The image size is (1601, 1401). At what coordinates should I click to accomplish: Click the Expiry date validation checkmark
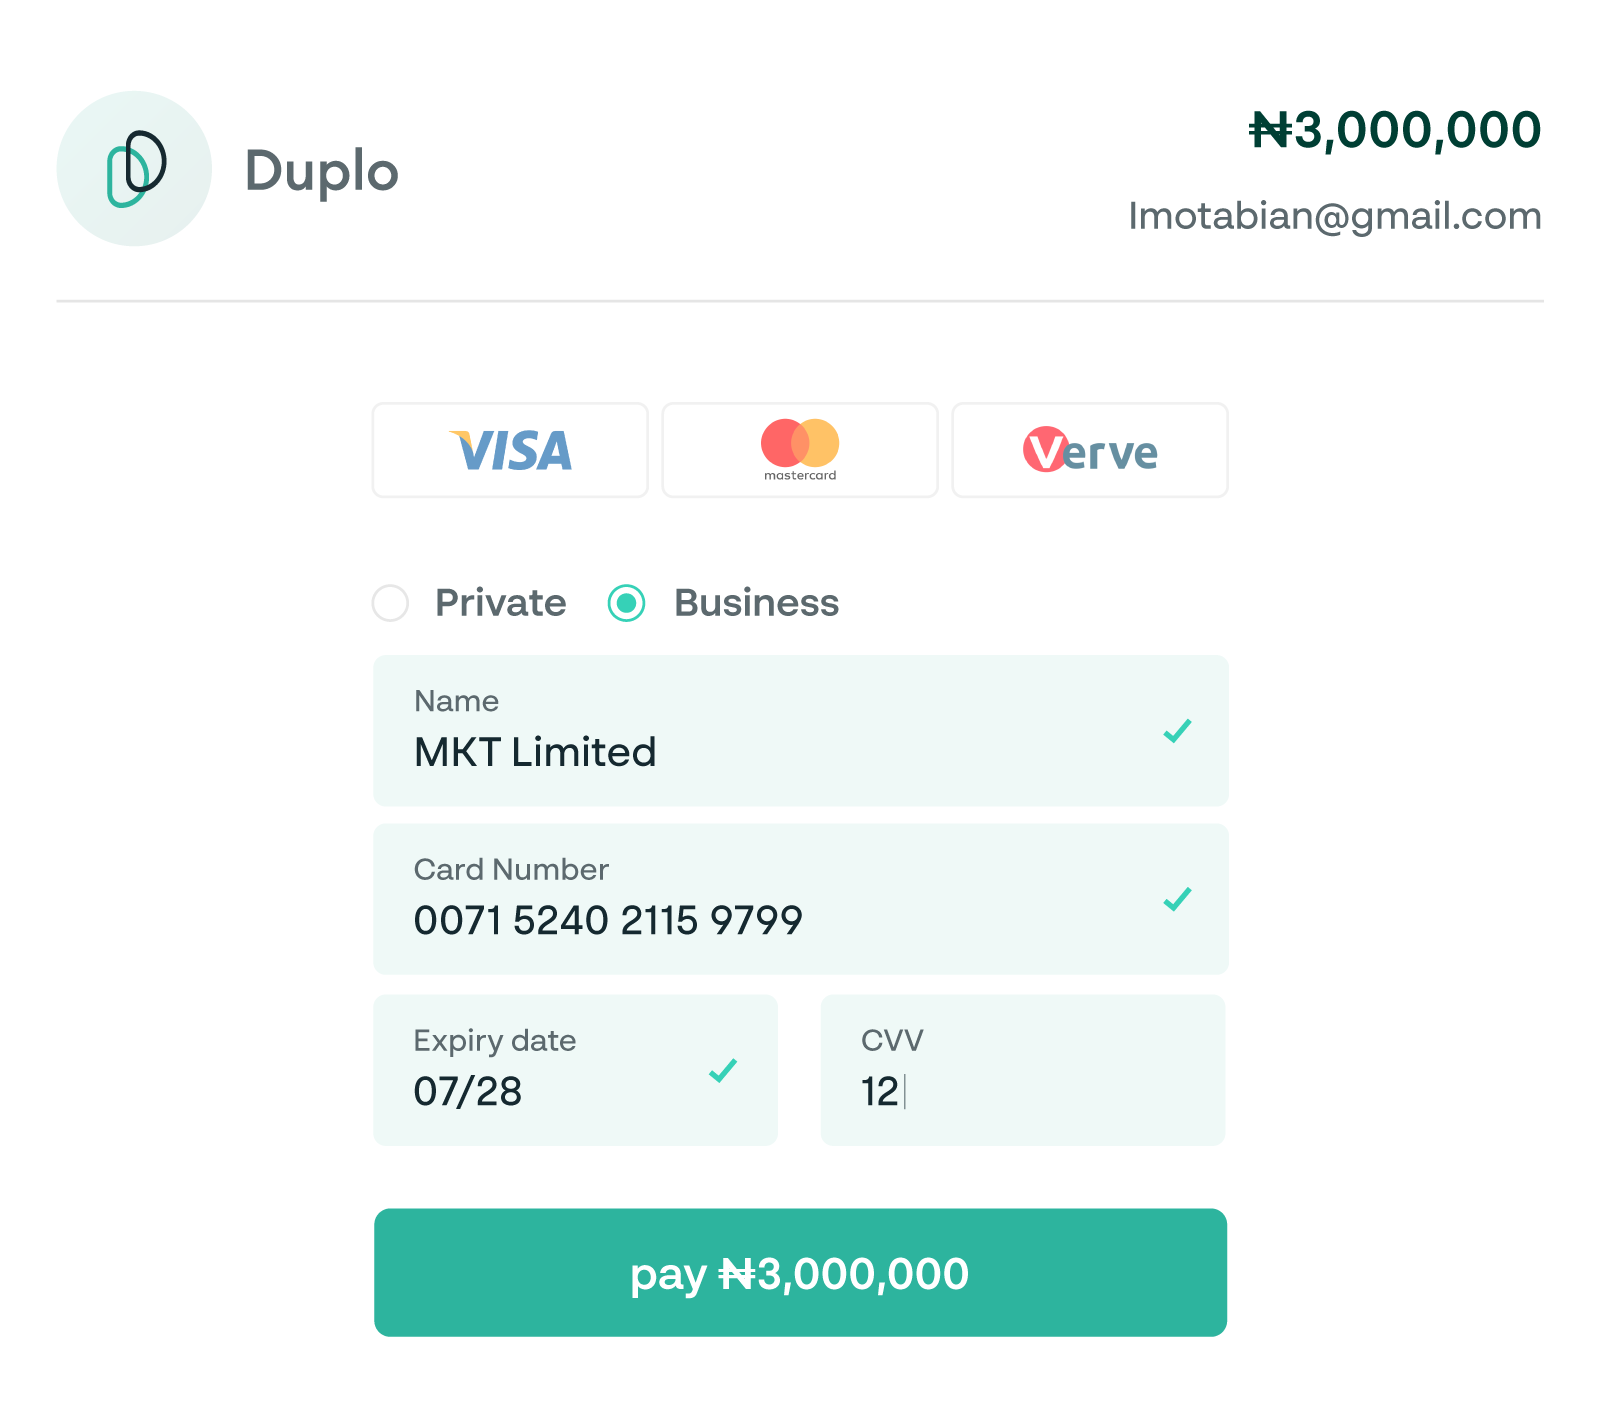pyautogui.click(x=722, y=1070)
